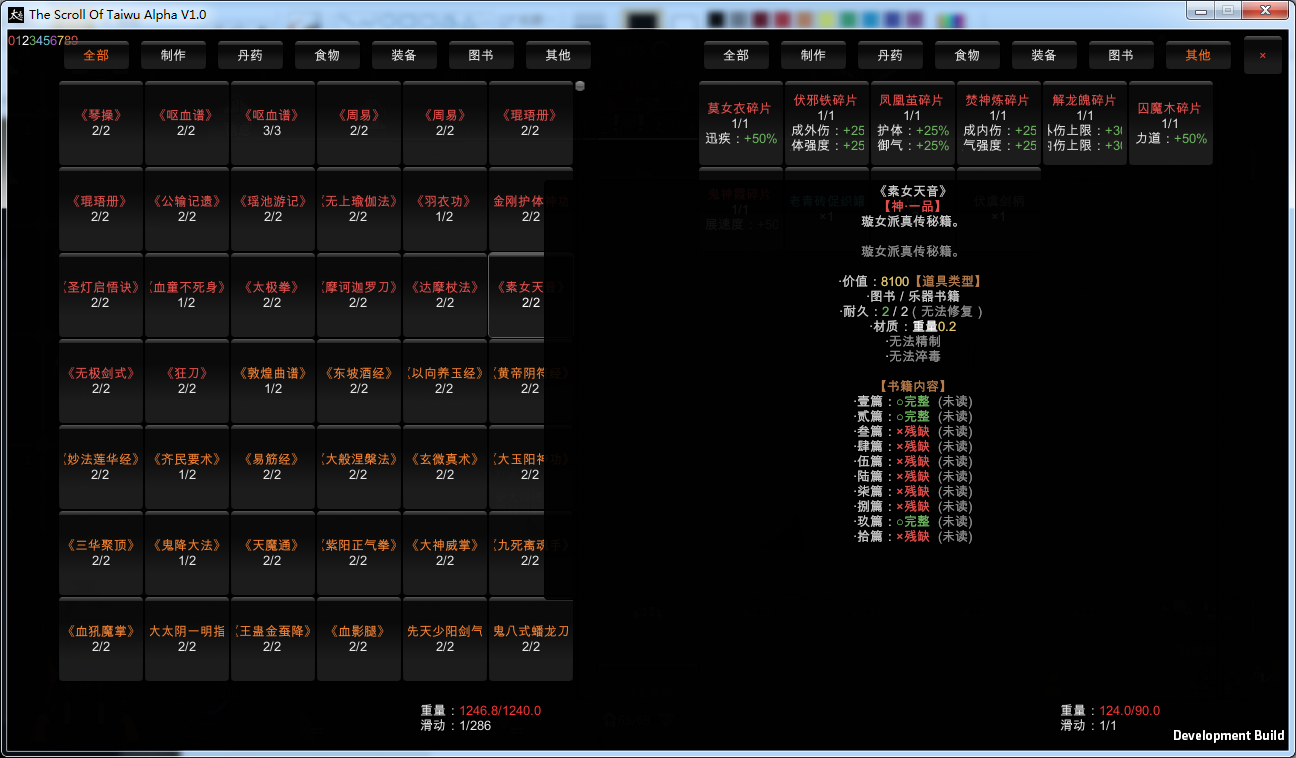Image resolution: width=1296 pixels, height=758 pixels.
Task: Switch left panel to 丹药 tab
Action: pyautogui.click(x=250, y=55)
